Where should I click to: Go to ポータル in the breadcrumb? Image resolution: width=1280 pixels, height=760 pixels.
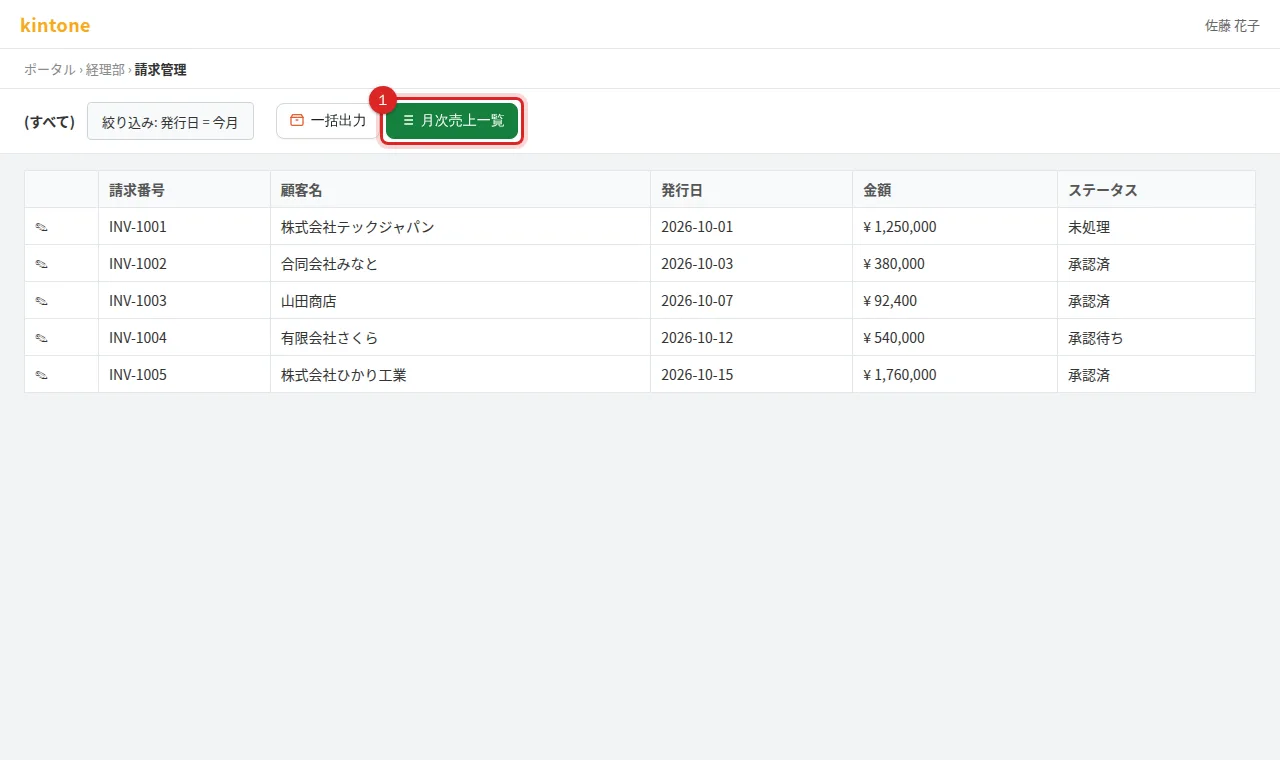point(50,70)
